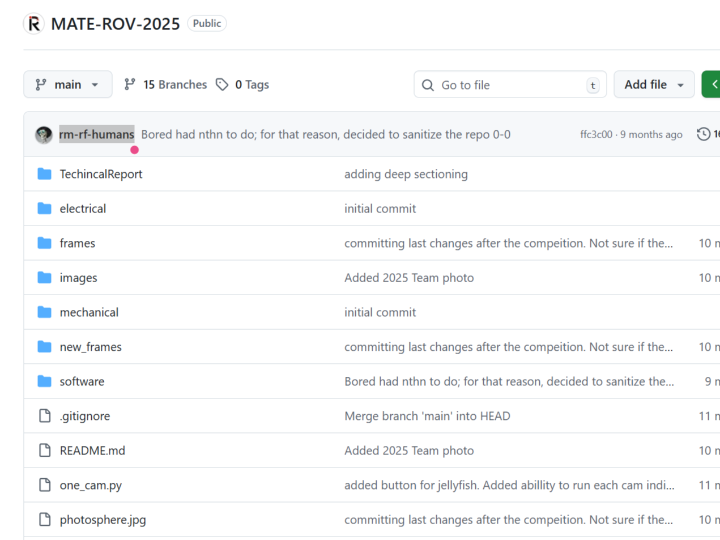720x540 pixels.
Task: Open the green Code button dropdown
Action: [x=711, y=85]
